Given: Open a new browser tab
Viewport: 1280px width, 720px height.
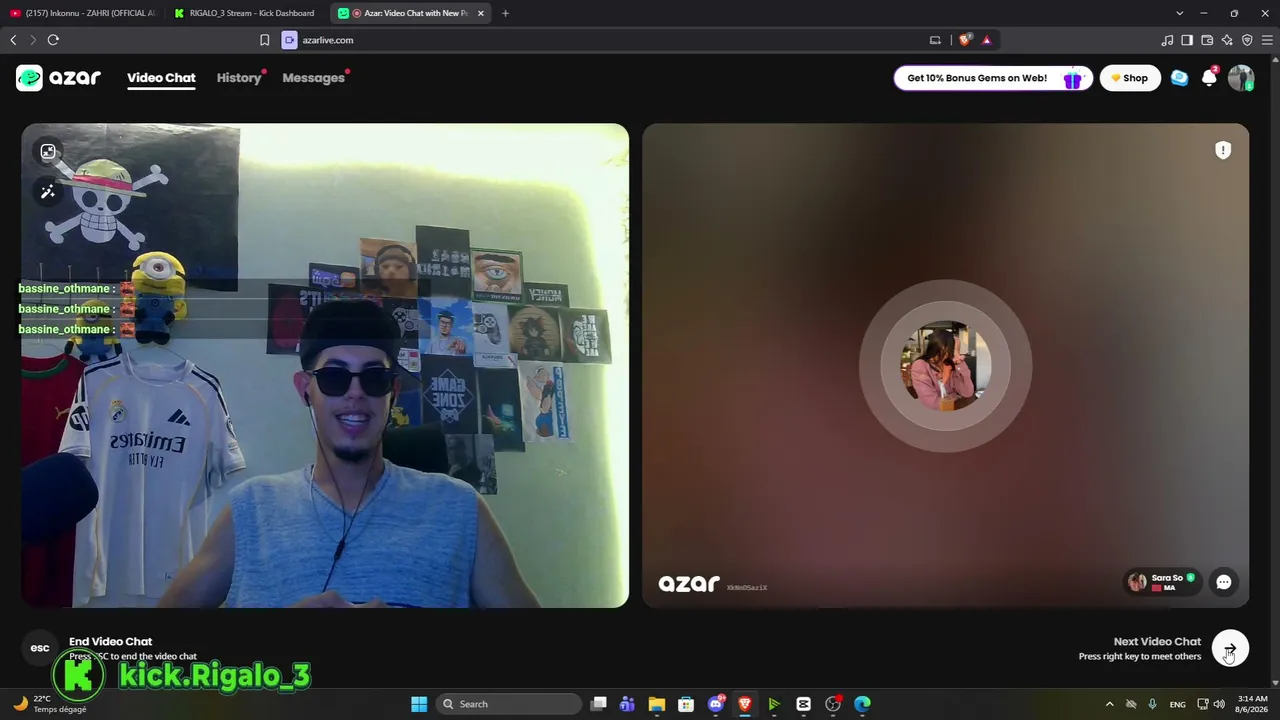Looking at the screenshot, I should 505,13.
